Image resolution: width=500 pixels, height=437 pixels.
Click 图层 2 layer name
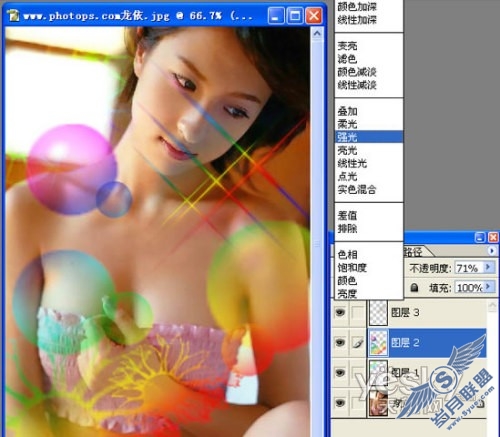coord(405,343)
